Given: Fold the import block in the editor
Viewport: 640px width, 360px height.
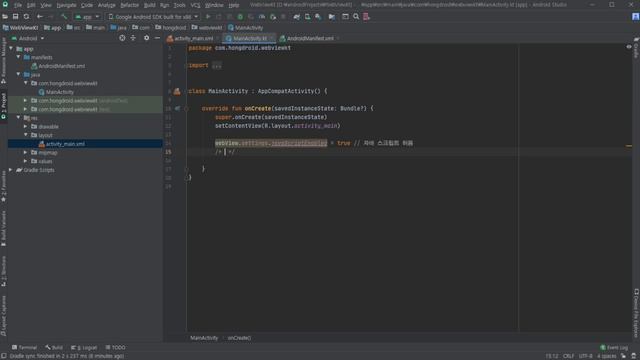Looking at the screenshot, I should 187,65.
